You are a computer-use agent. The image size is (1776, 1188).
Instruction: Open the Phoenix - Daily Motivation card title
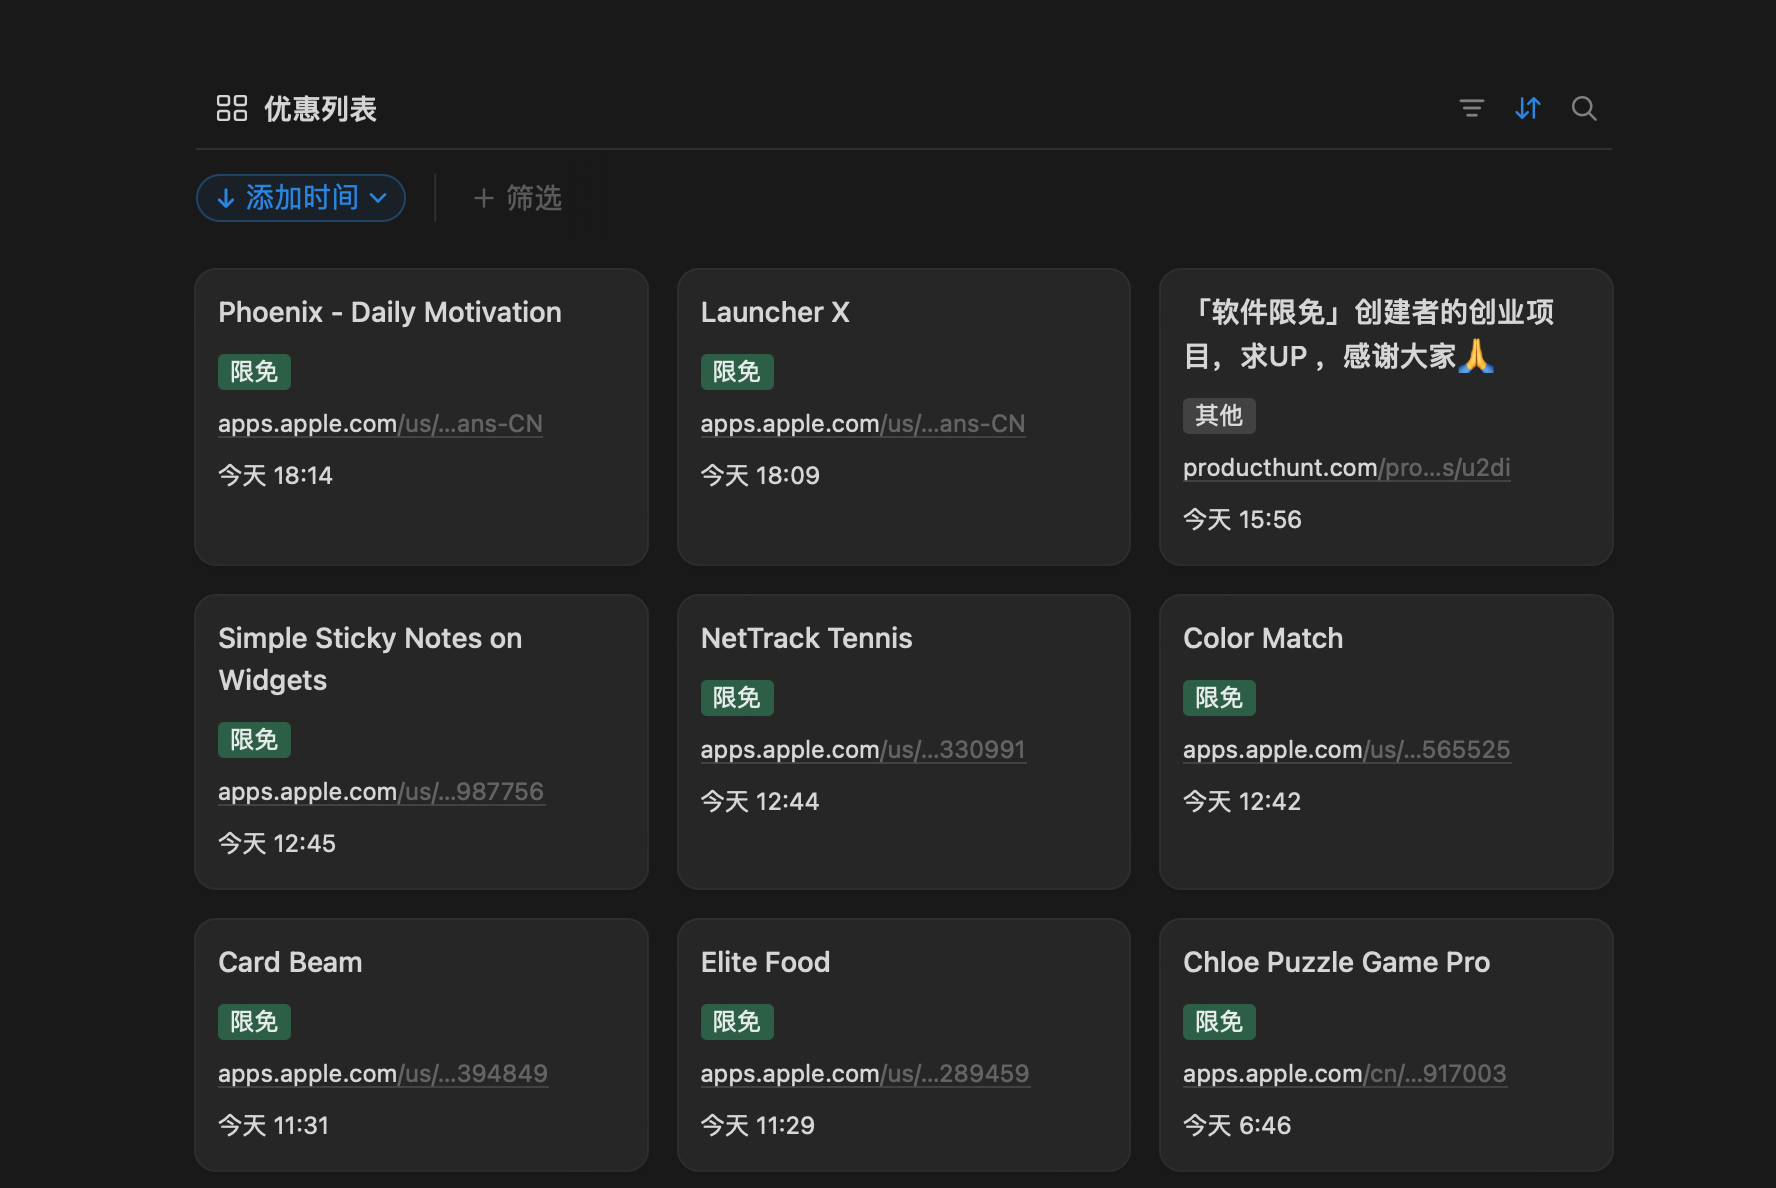pos(390,312)
